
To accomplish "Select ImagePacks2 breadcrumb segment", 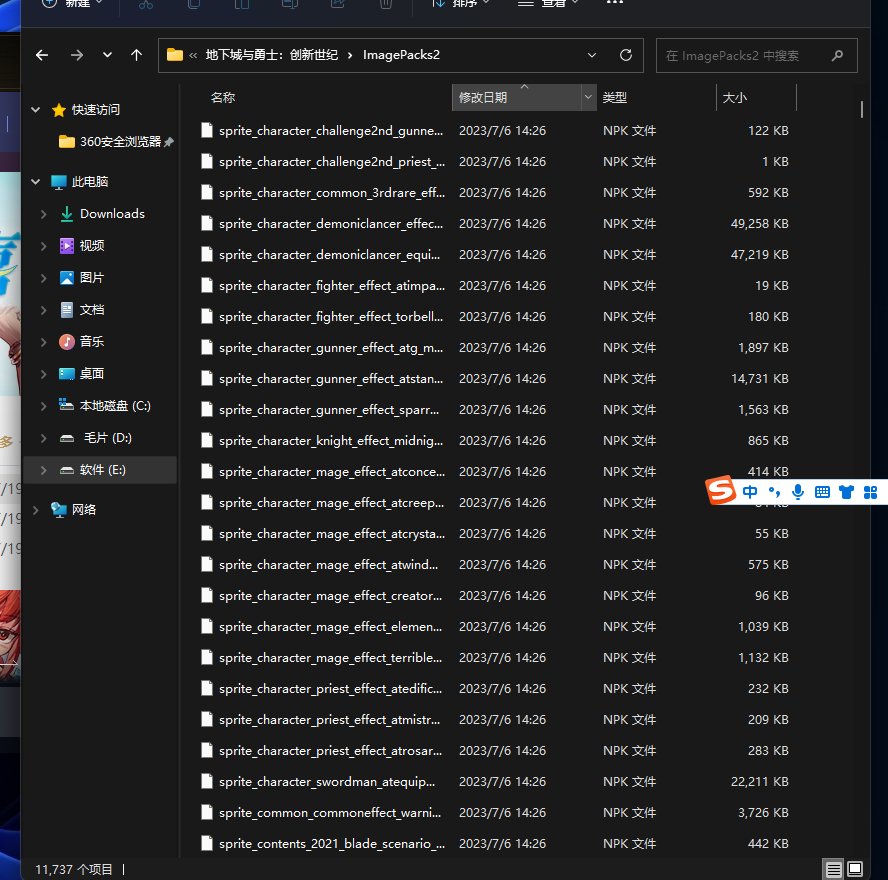I will coord(401,55).
